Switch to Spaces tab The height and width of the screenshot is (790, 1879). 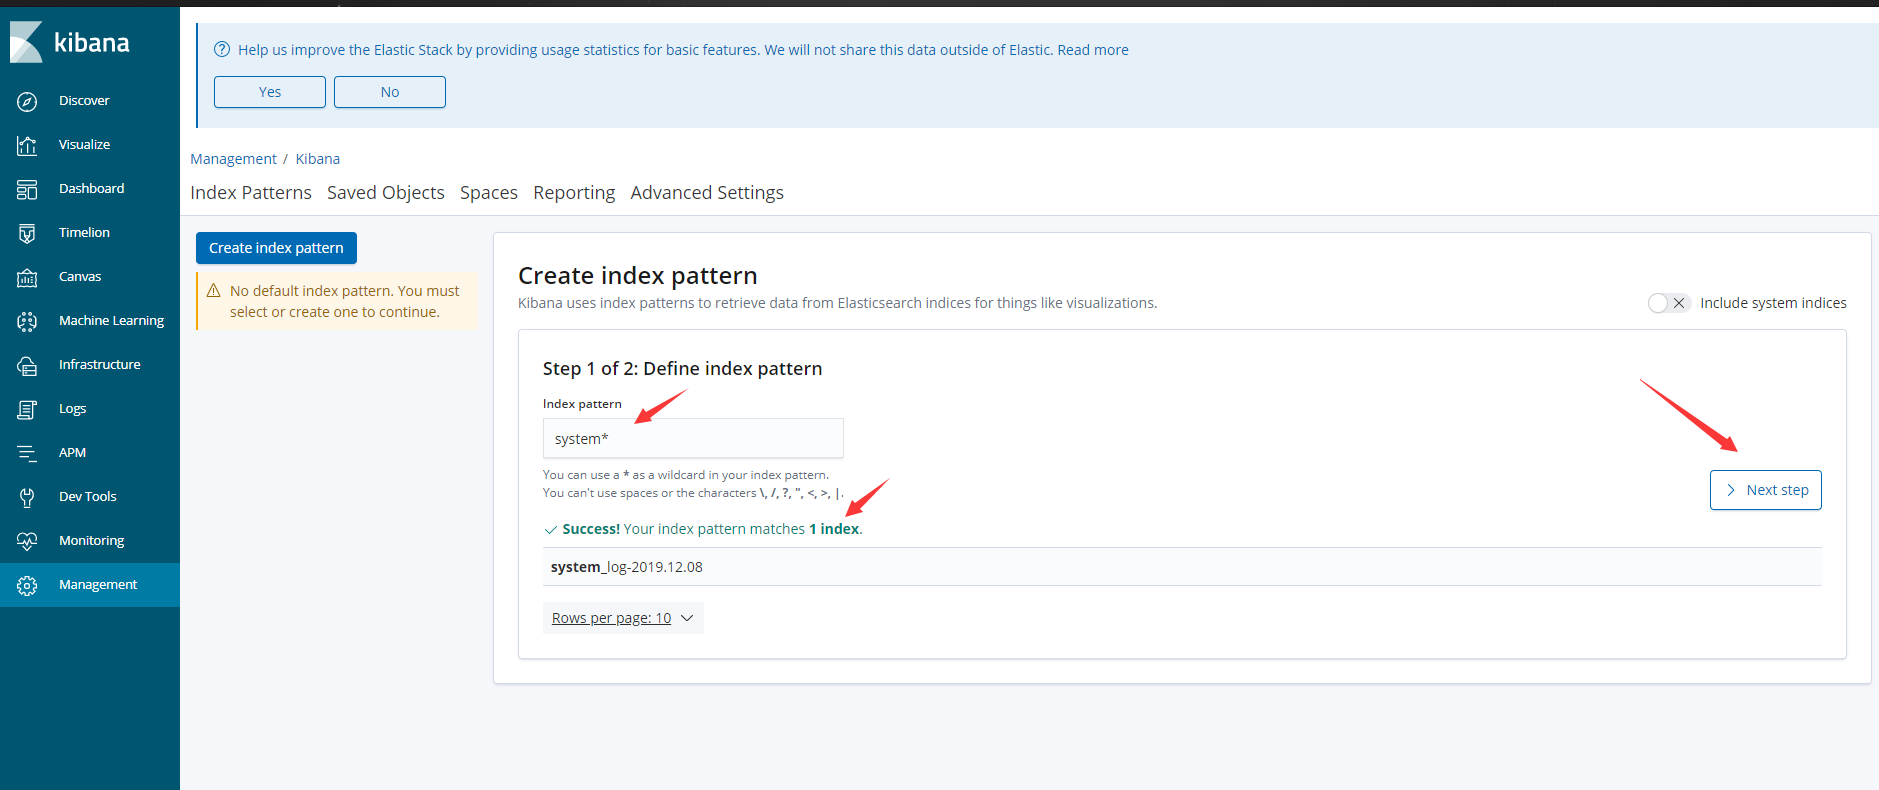(x=489, y=193)
